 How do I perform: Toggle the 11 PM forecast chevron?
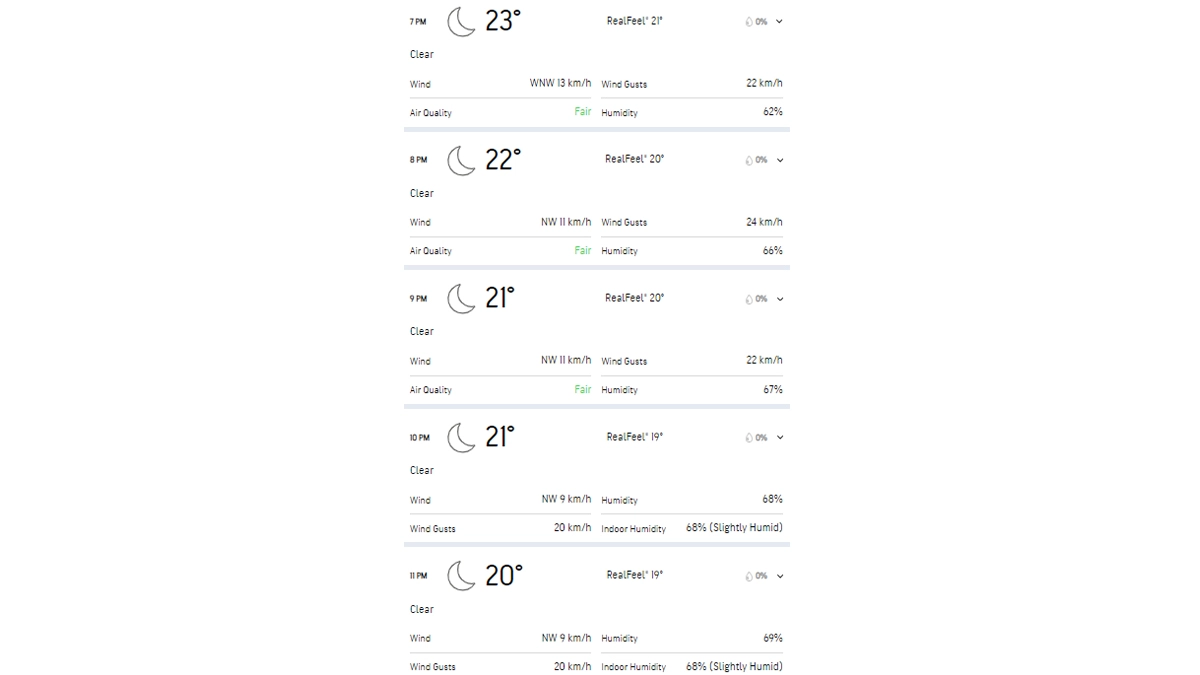pos(779,576)
